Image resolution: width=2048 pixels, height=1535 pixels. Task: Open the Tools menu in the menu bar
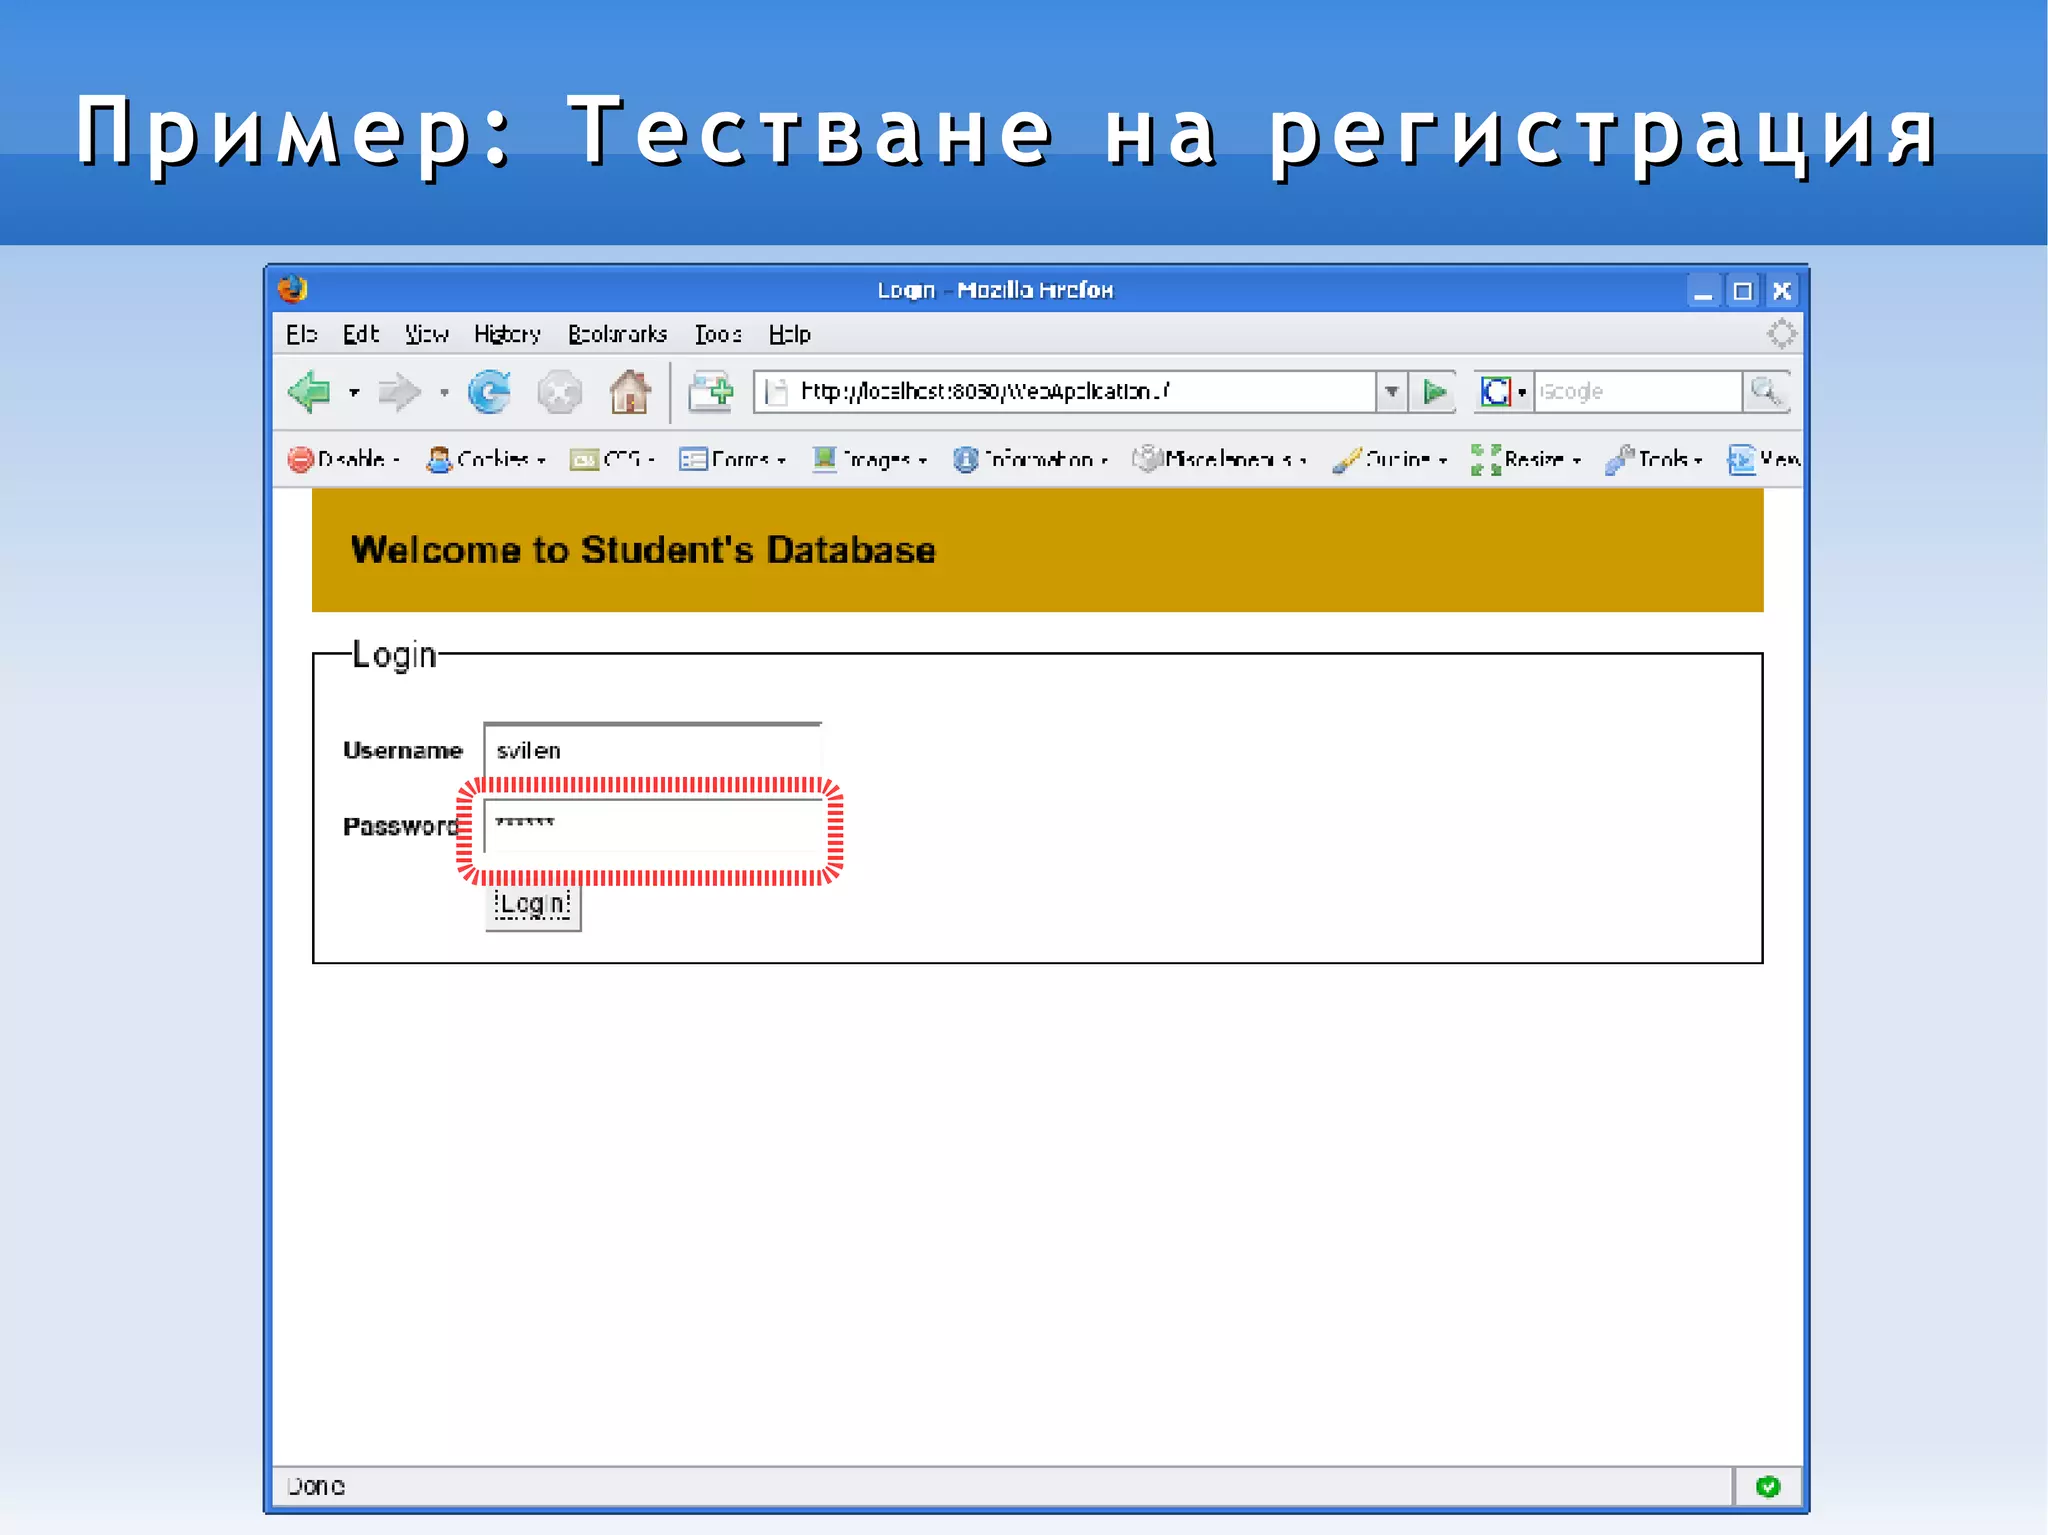click(x=718, y=334)
